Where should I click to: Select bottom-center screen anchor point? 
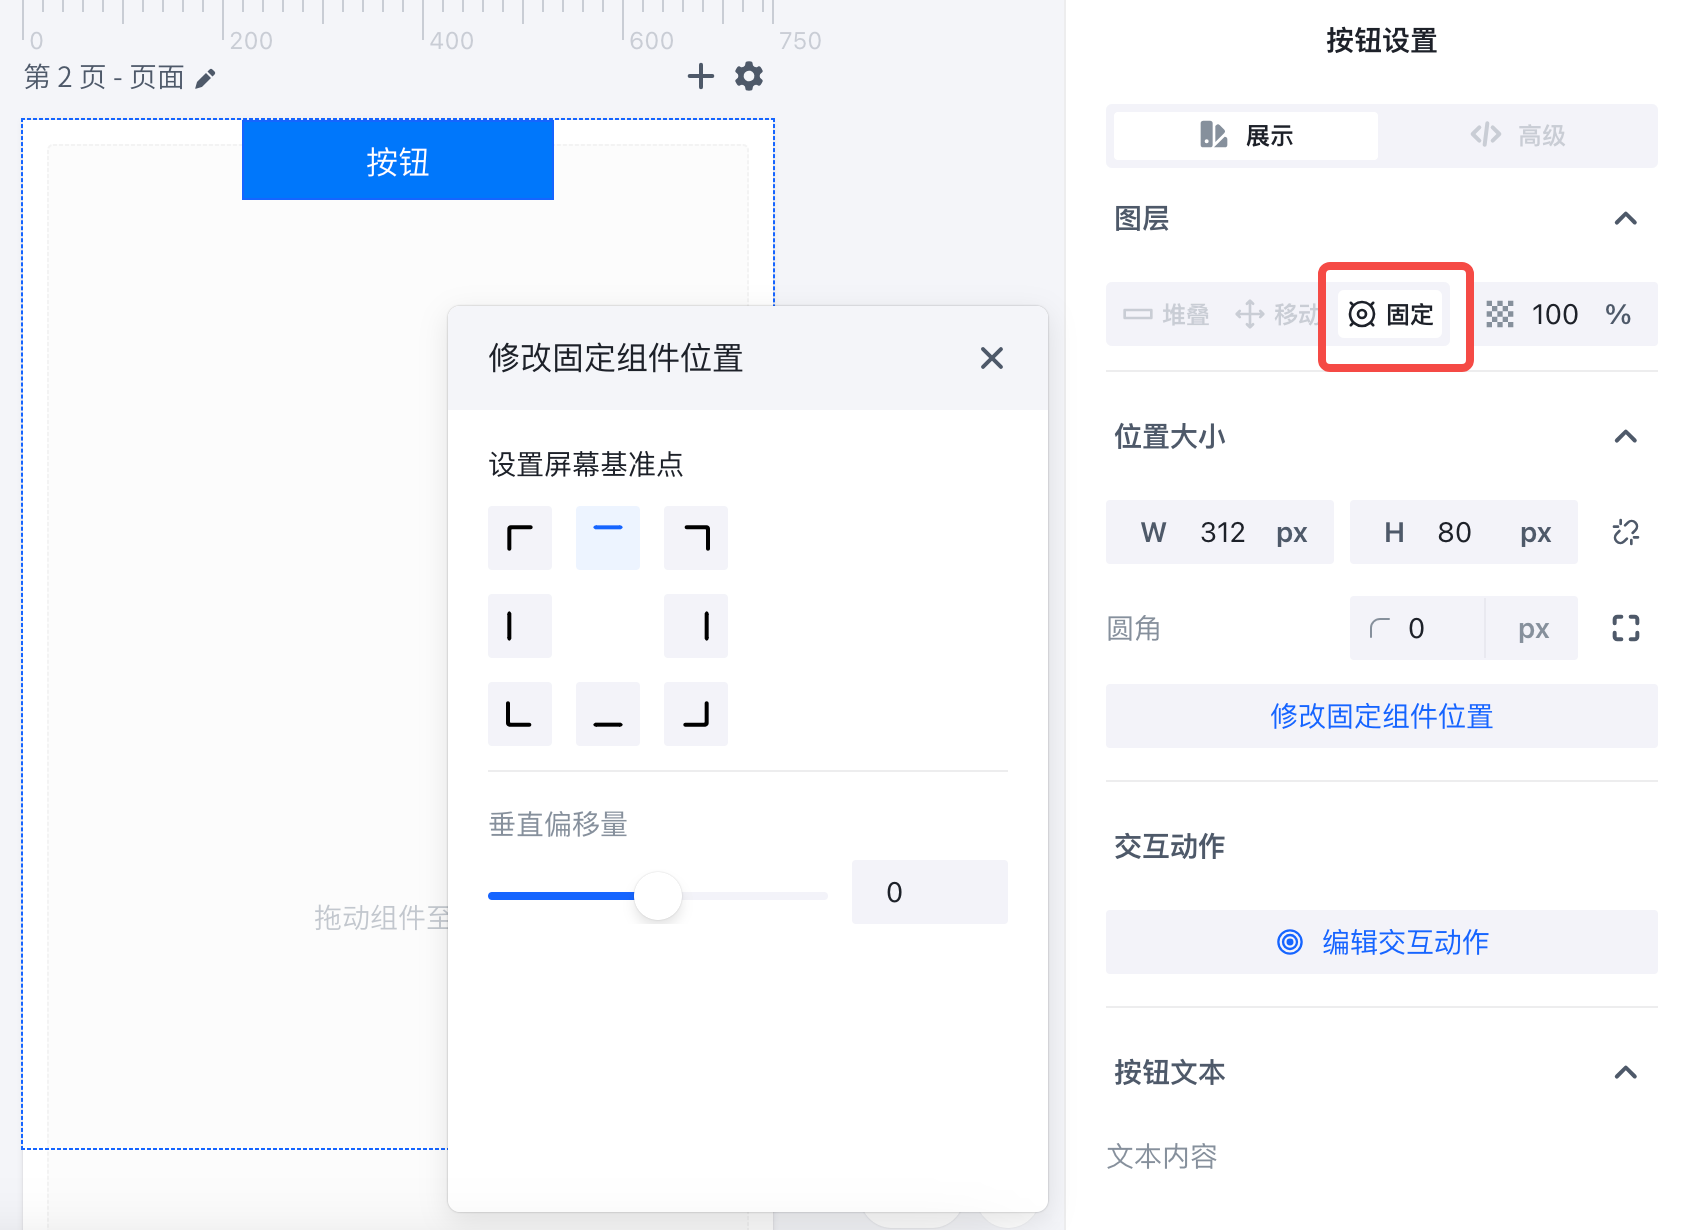pos(608,714)
